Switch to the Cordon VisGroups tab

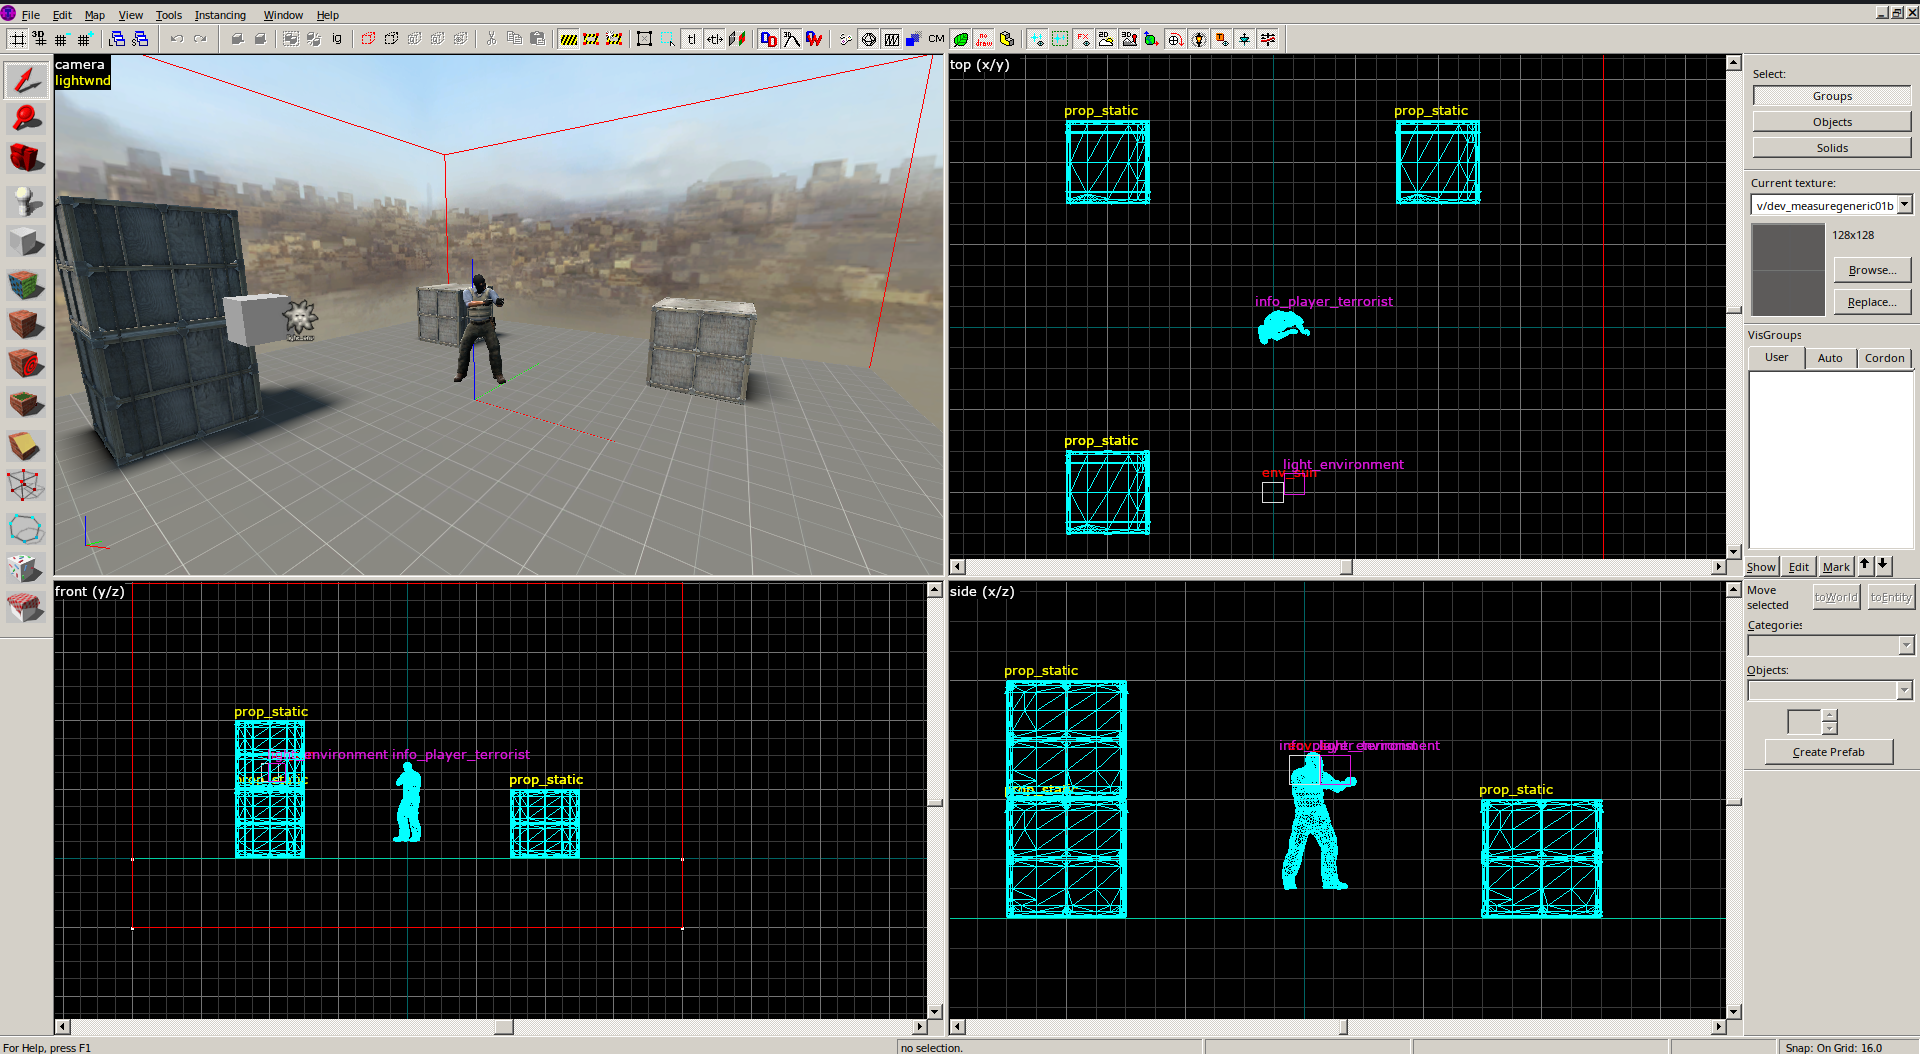tap(1884, 358)
